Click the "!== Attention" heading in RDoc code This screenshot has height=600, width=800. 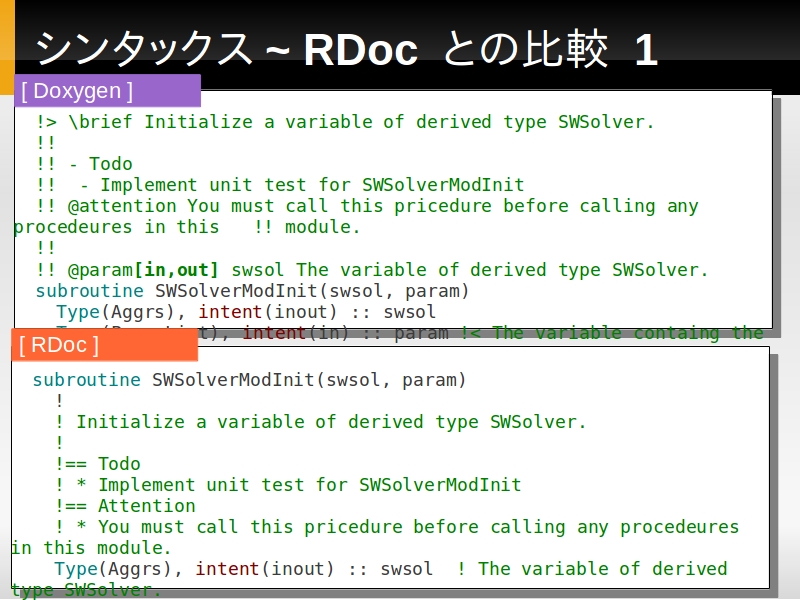click(x=125, y=506)
